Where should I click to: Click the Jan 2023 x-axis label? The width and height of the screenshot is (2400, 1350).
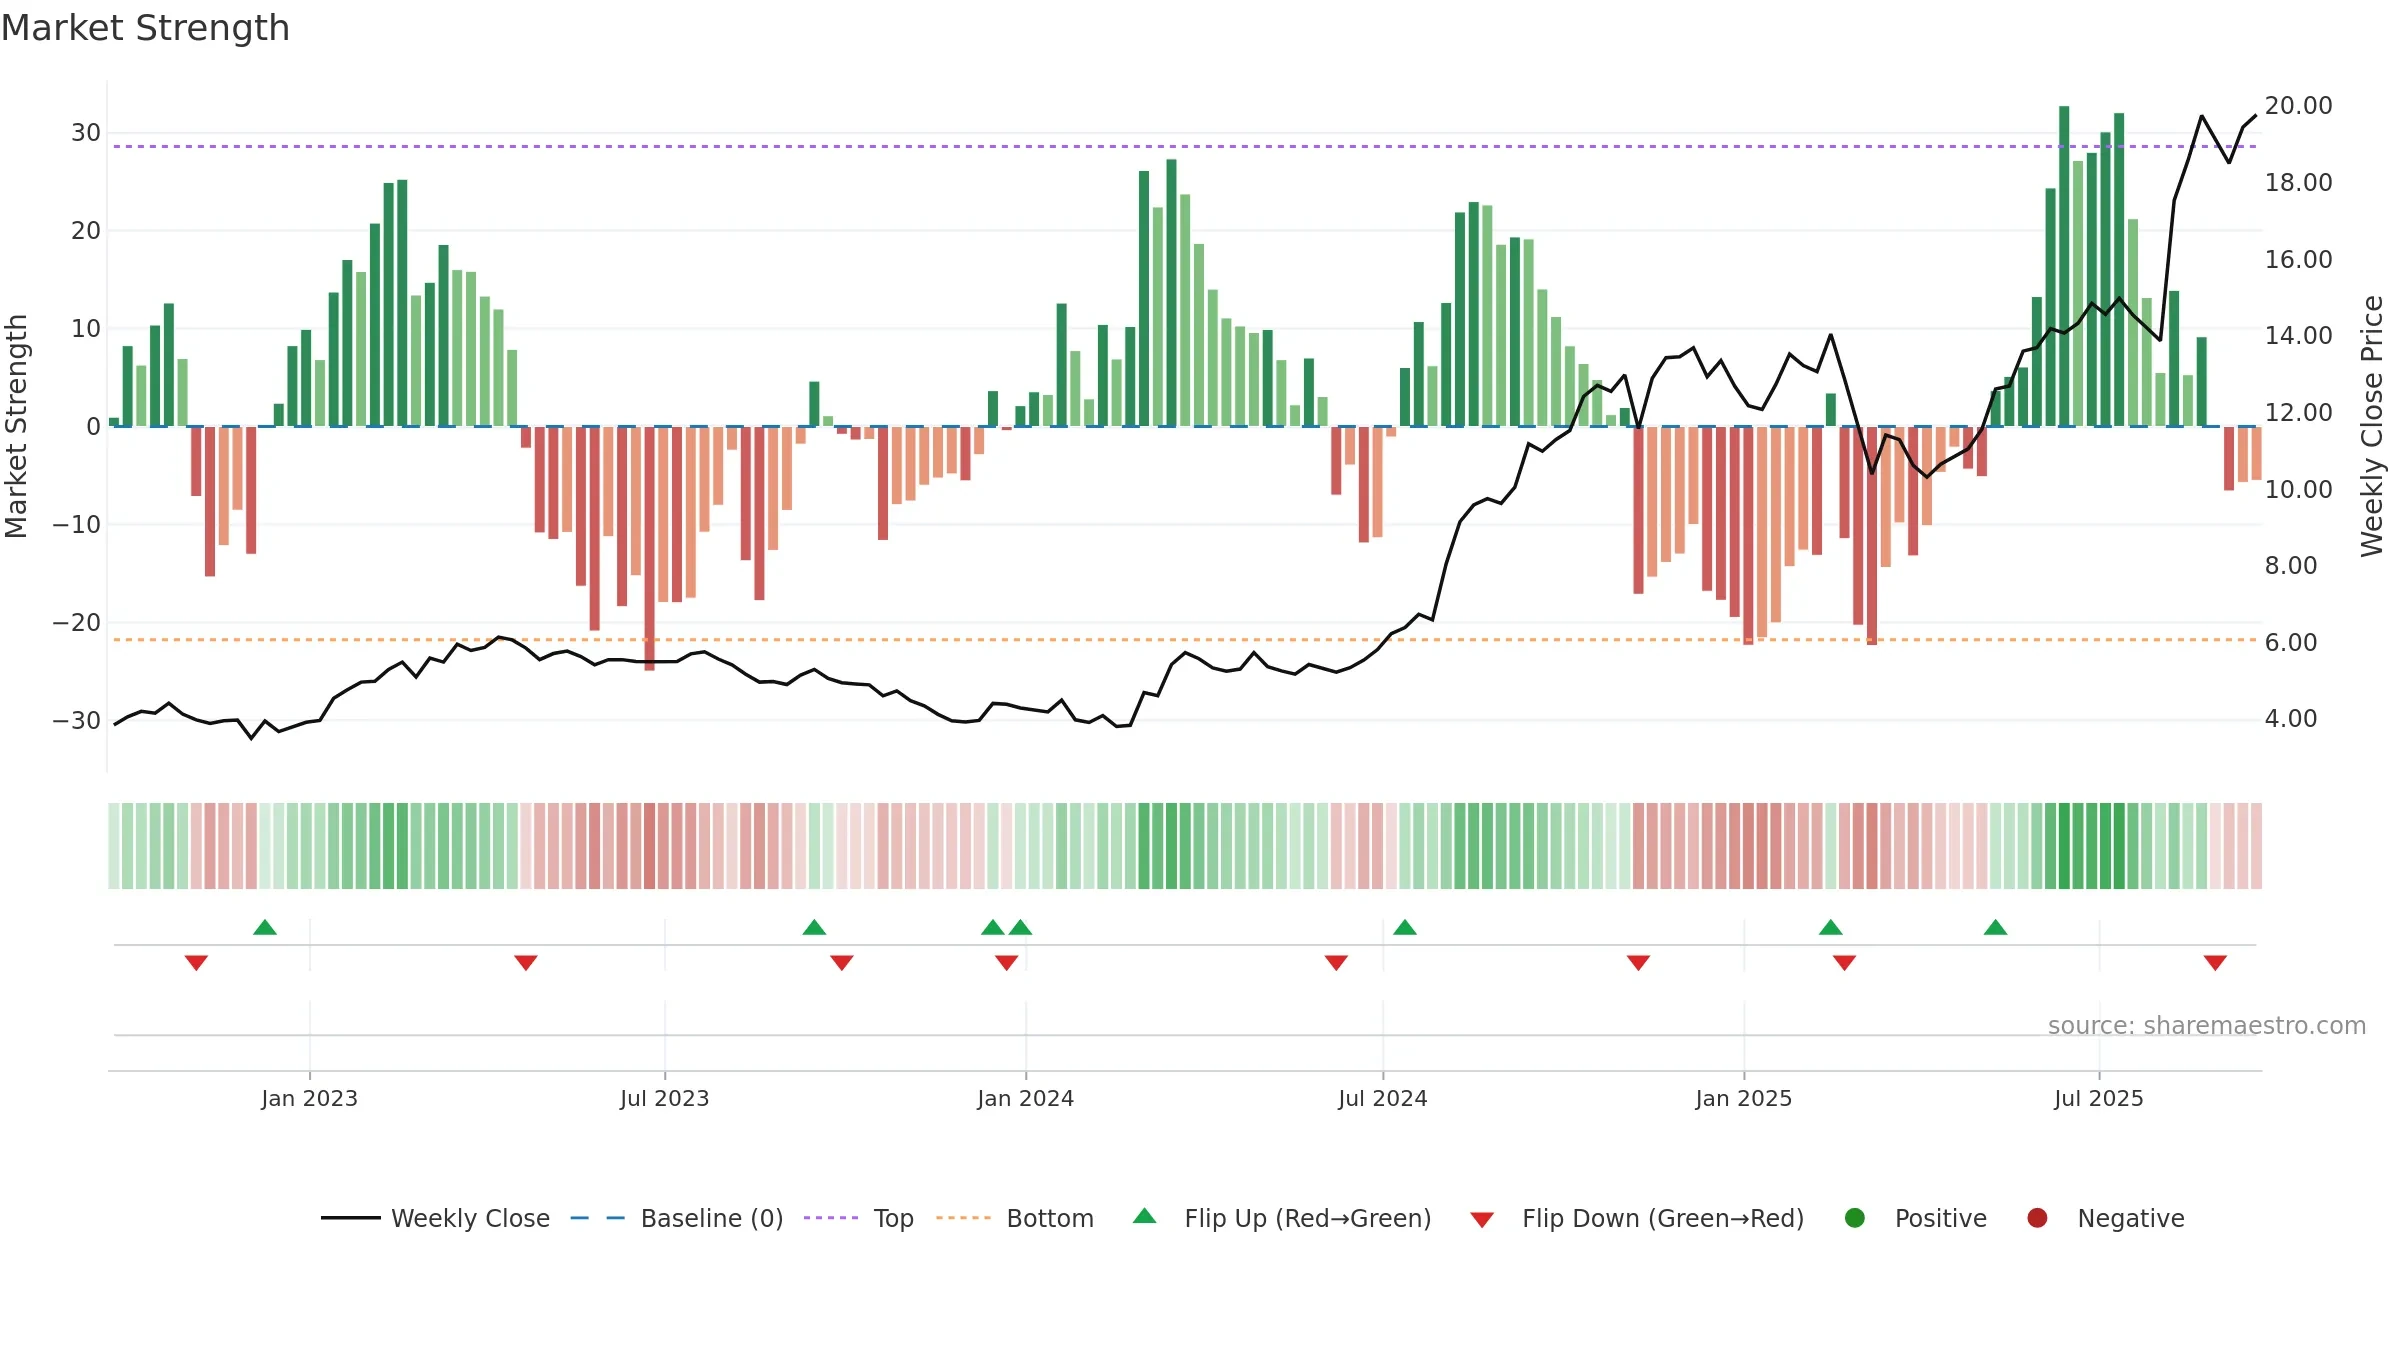click(x=309, y=1099)
